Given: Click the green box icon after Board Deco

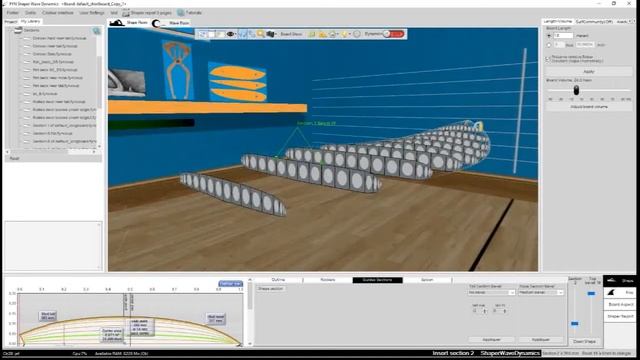Looking at the screenshot, I should (x=312, y=34).
